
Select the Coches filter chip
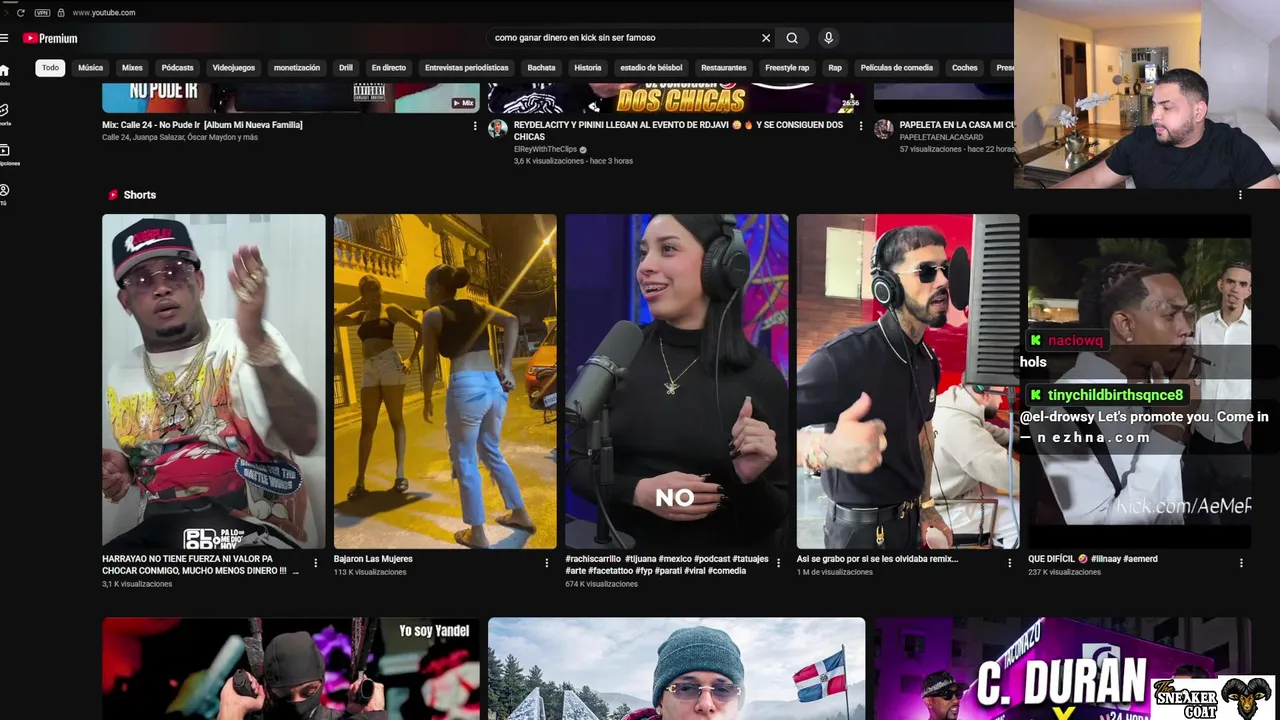(x=965, y=68)
